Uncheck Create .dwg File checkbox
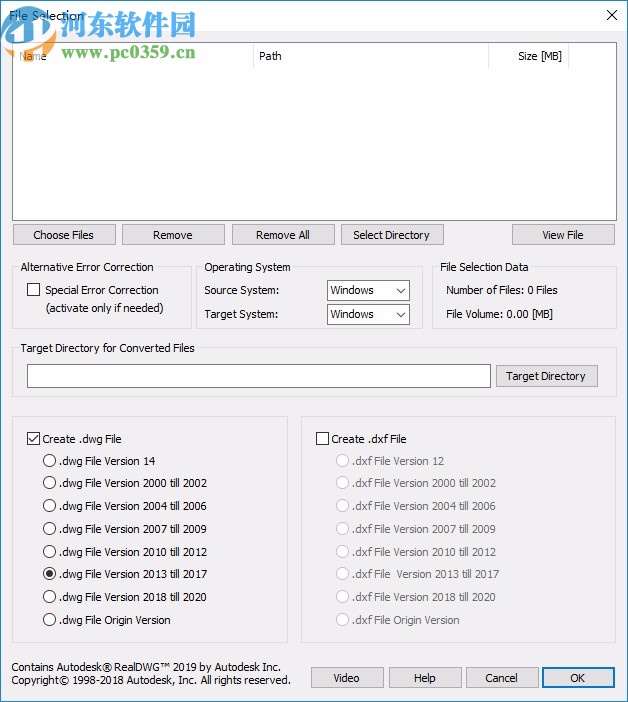 [x=34, y=438]
